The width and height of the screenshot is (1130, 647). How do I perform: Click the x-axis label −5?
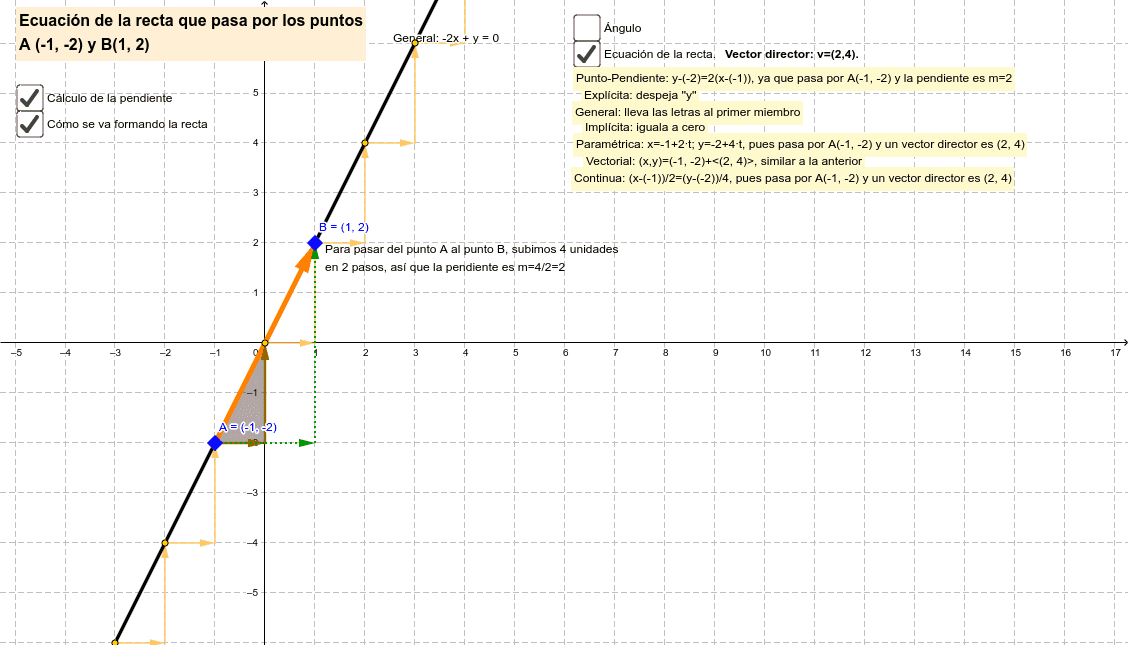coord(16,353)
